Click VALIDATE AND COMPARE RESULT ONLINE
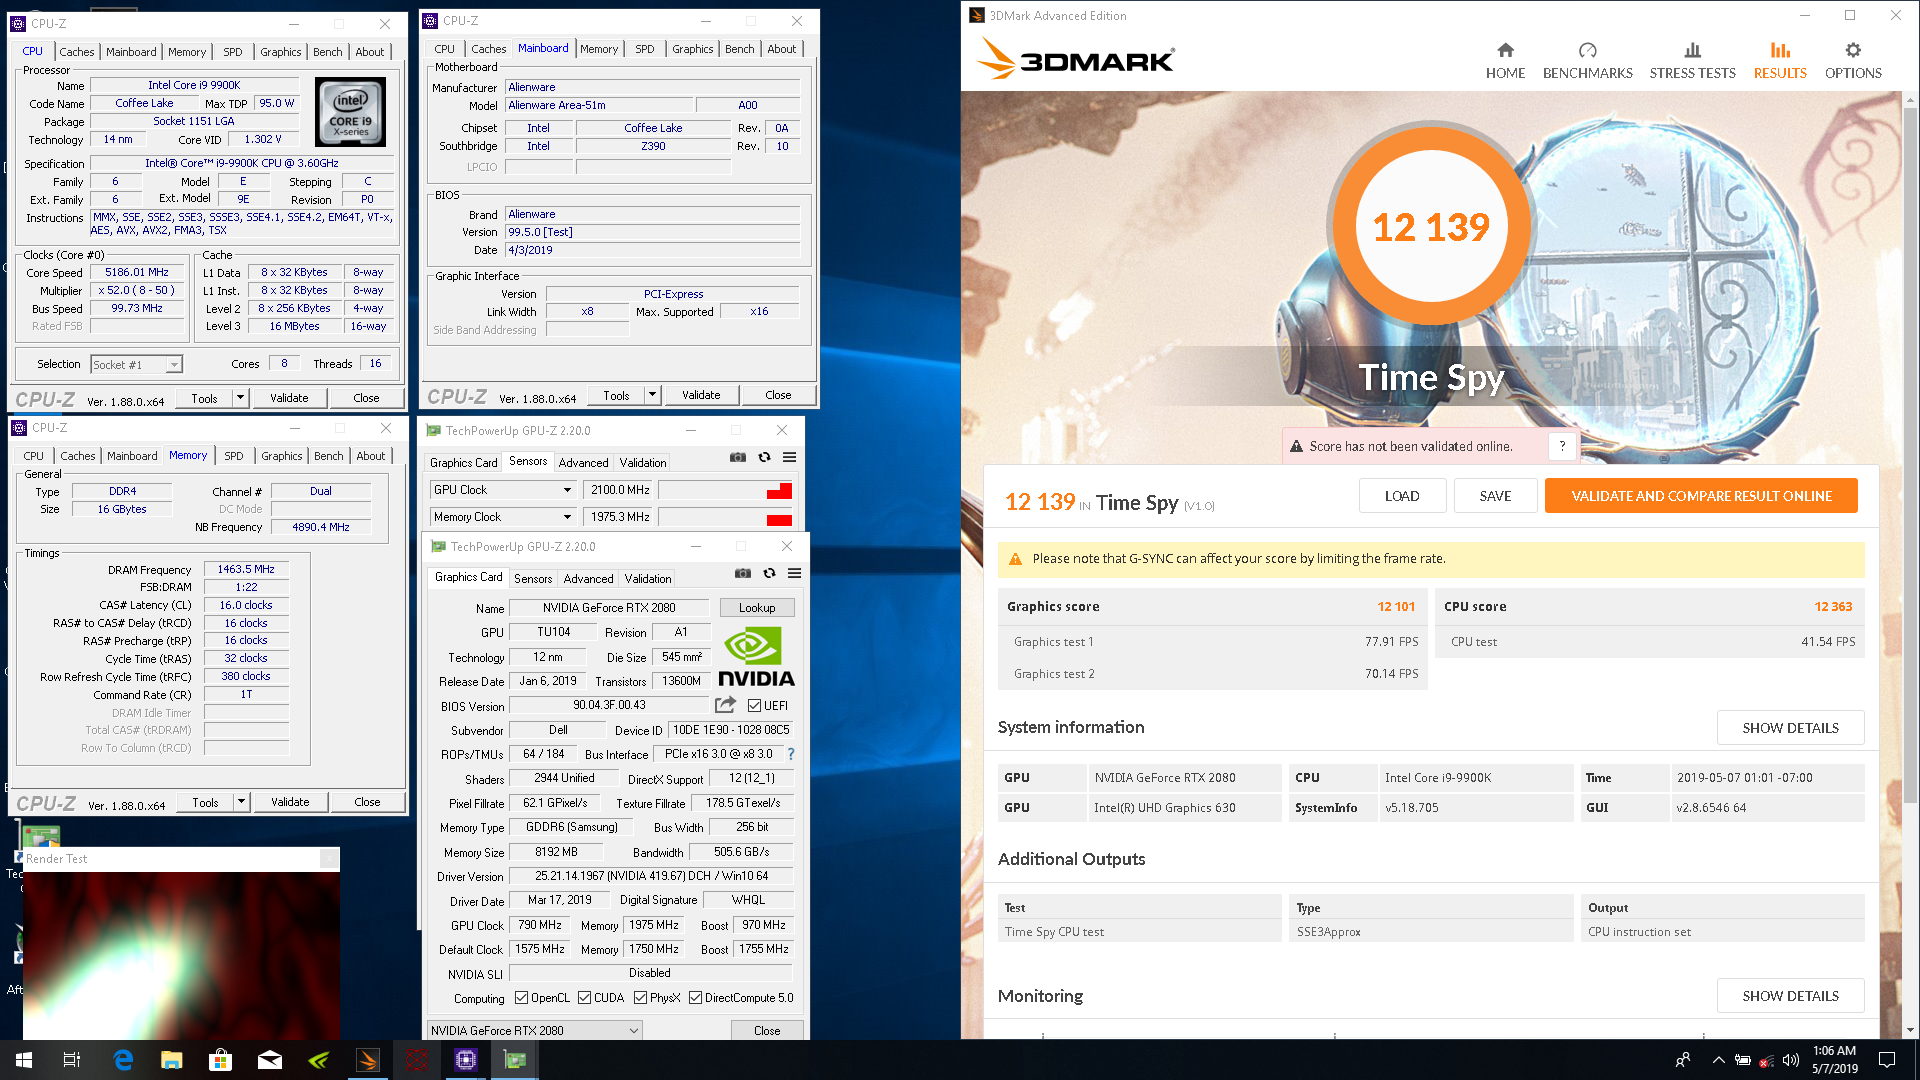Image resolution: width=1920 pixels, height=1080 pixels. [1701, 495]
